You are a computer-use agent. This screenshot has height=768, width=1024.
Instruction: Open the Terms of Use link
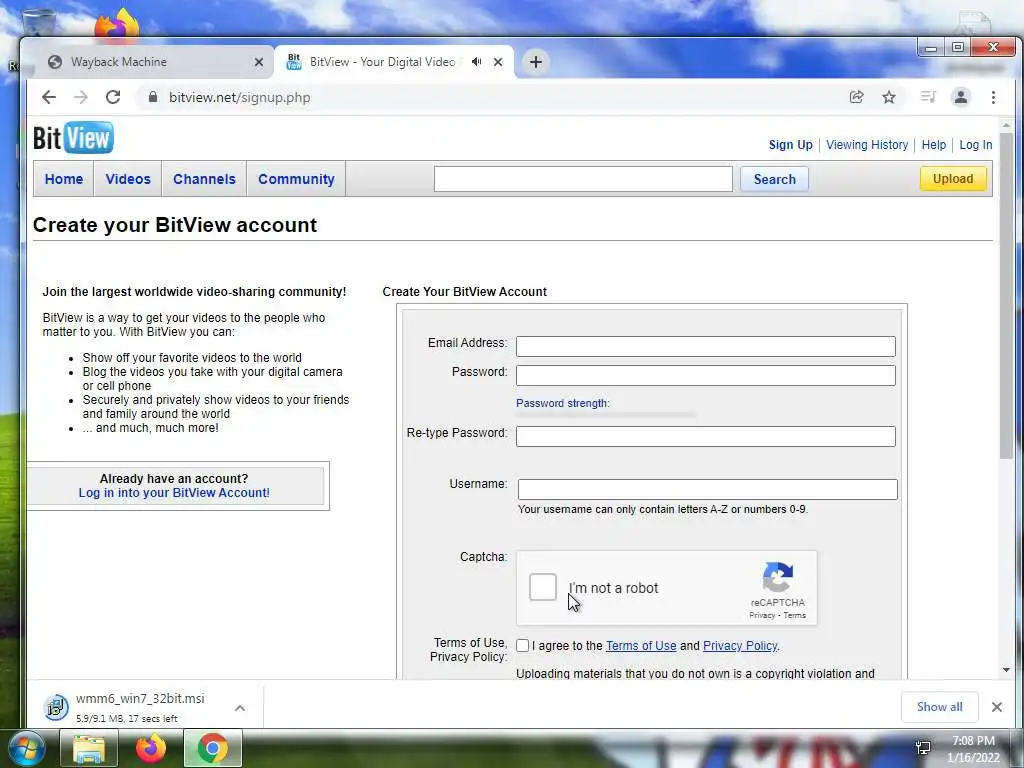pyautogui.click(x=641, y=646)
